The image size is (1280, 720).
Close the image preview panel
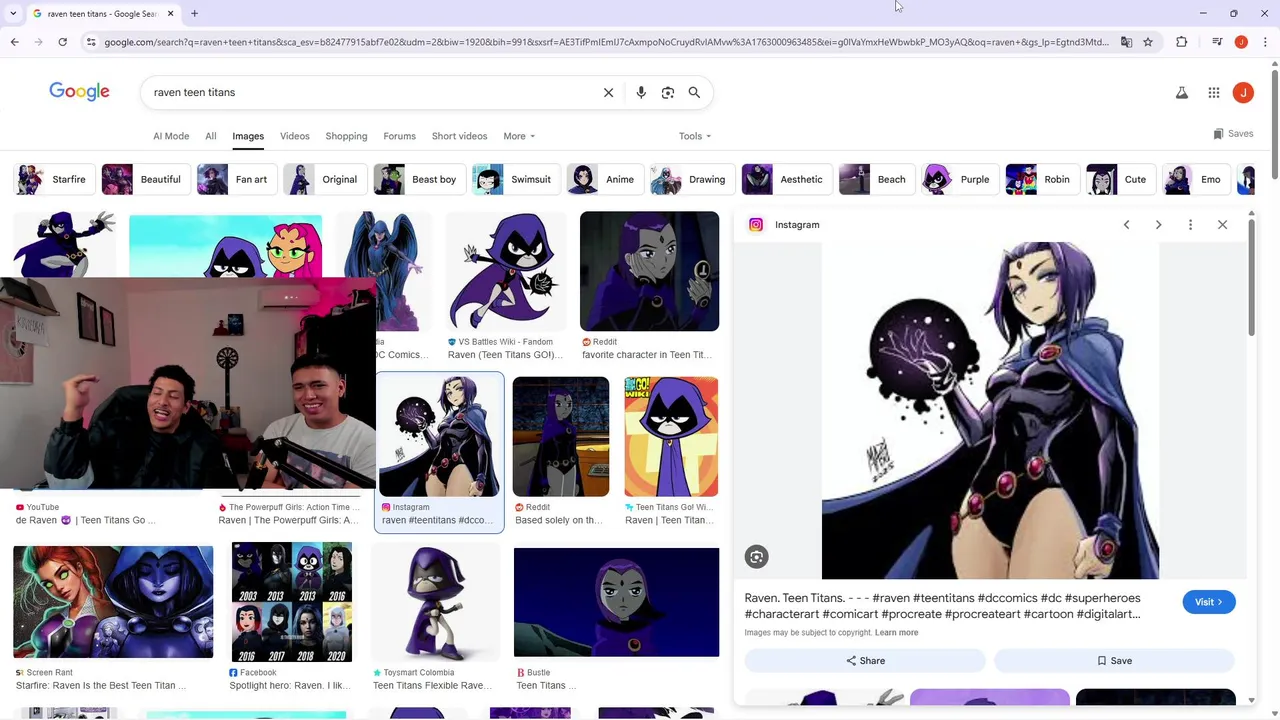coord(1222,224)
